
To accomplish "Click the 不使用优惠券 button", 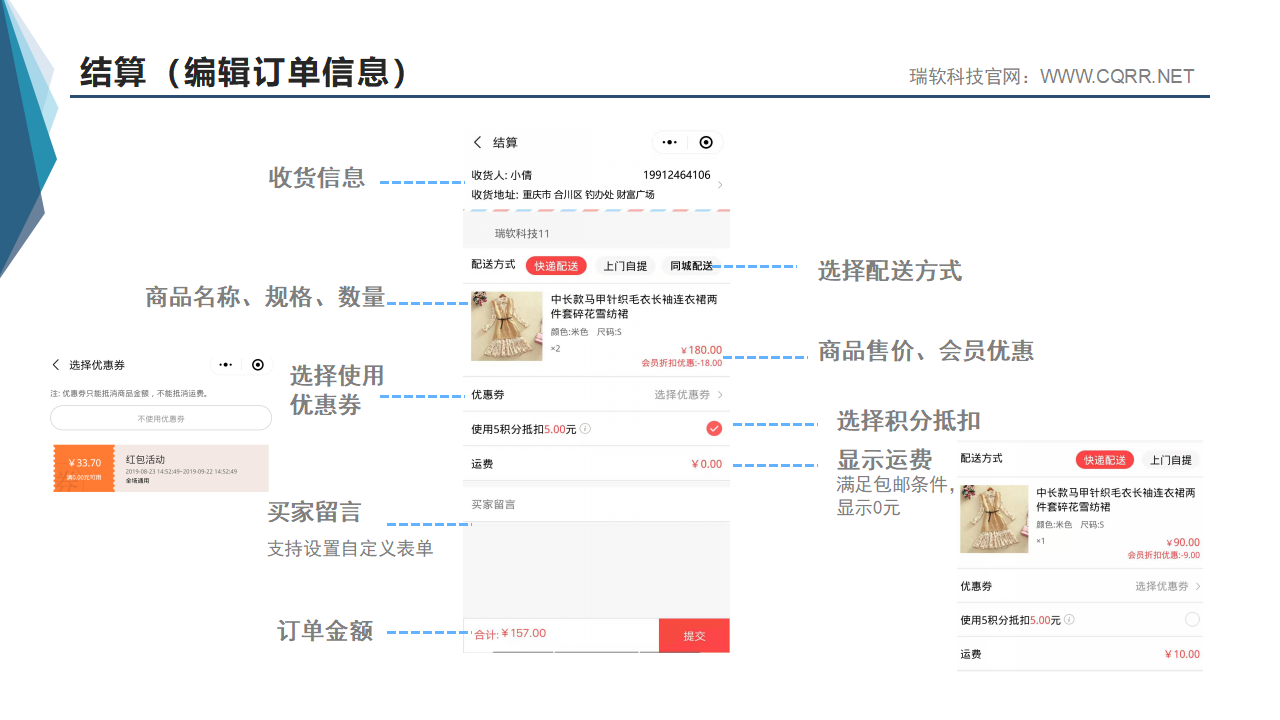I will pyautogui.click(x=161, y=418).
